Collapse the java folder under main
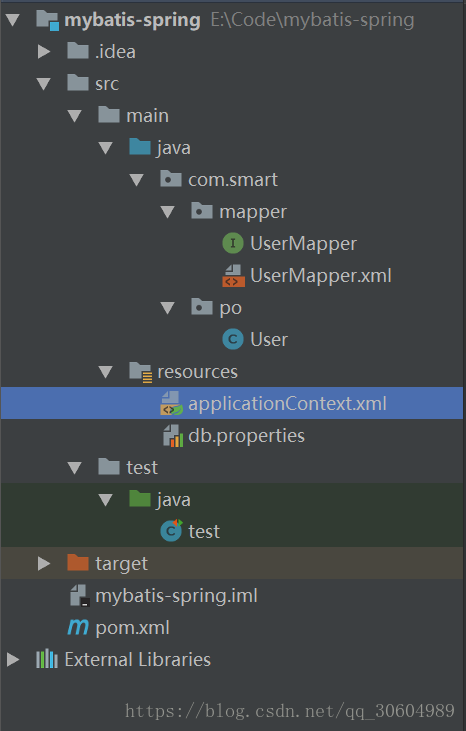Screen dimensions: 466x731 coord(106,148)
